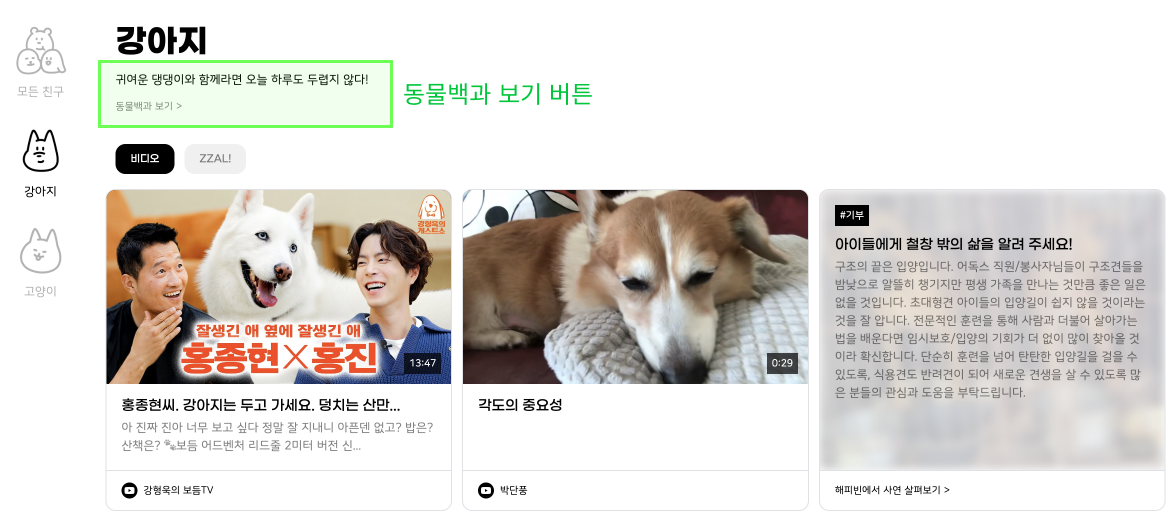Screen dimensions: 1175x520
Task: Click the 강형욱의 개스트쇼 logo badge
Action: [x=431, y=216]
